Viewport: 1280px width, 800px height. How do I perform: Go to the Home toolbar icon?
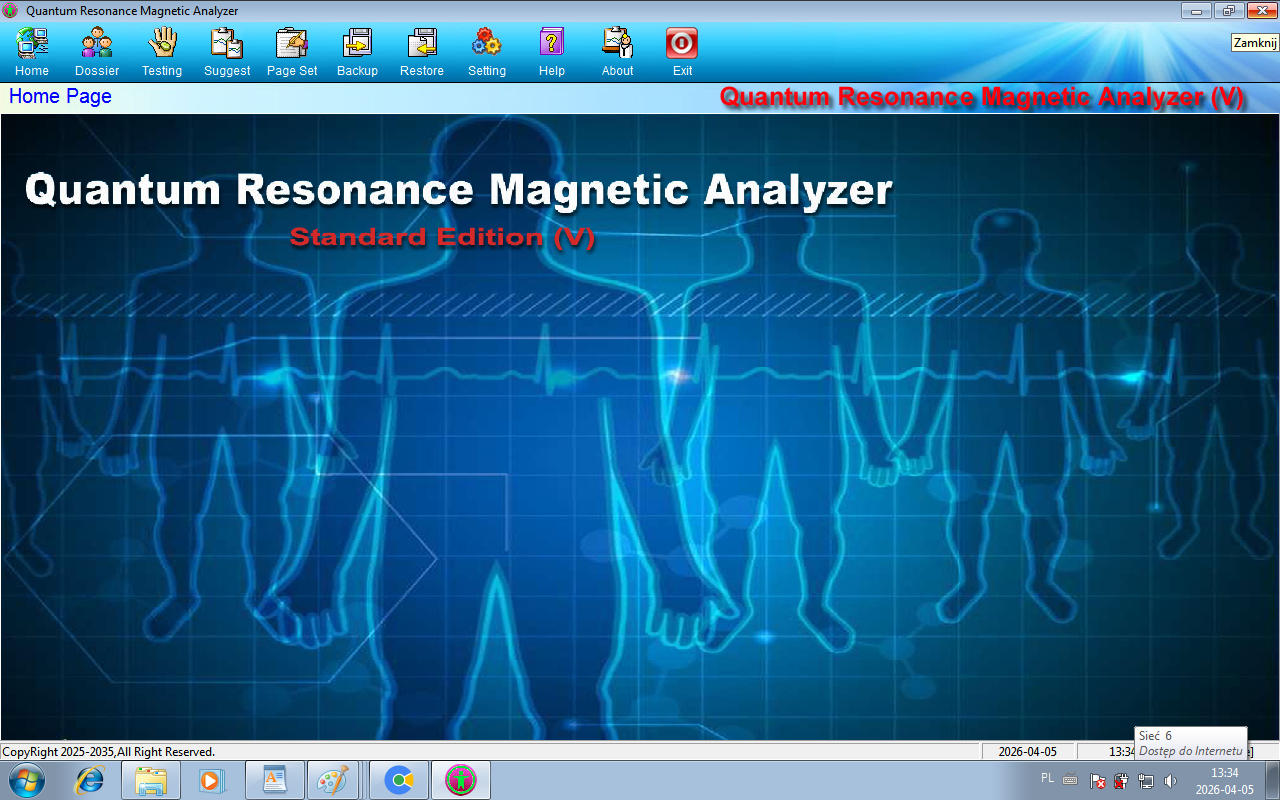pos(32,44)
